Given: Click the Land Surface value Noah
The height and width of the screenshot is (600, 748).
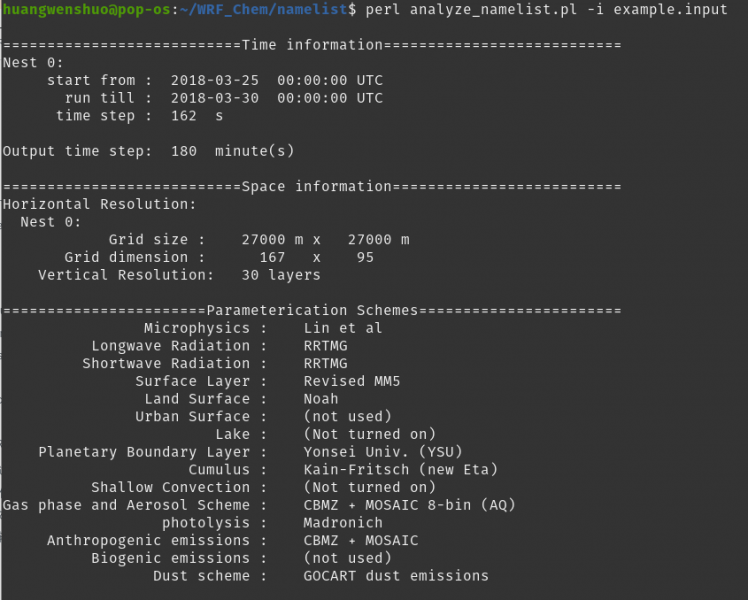Looking at the screenshot, I should pyautogui.click(x=321, y=399).
